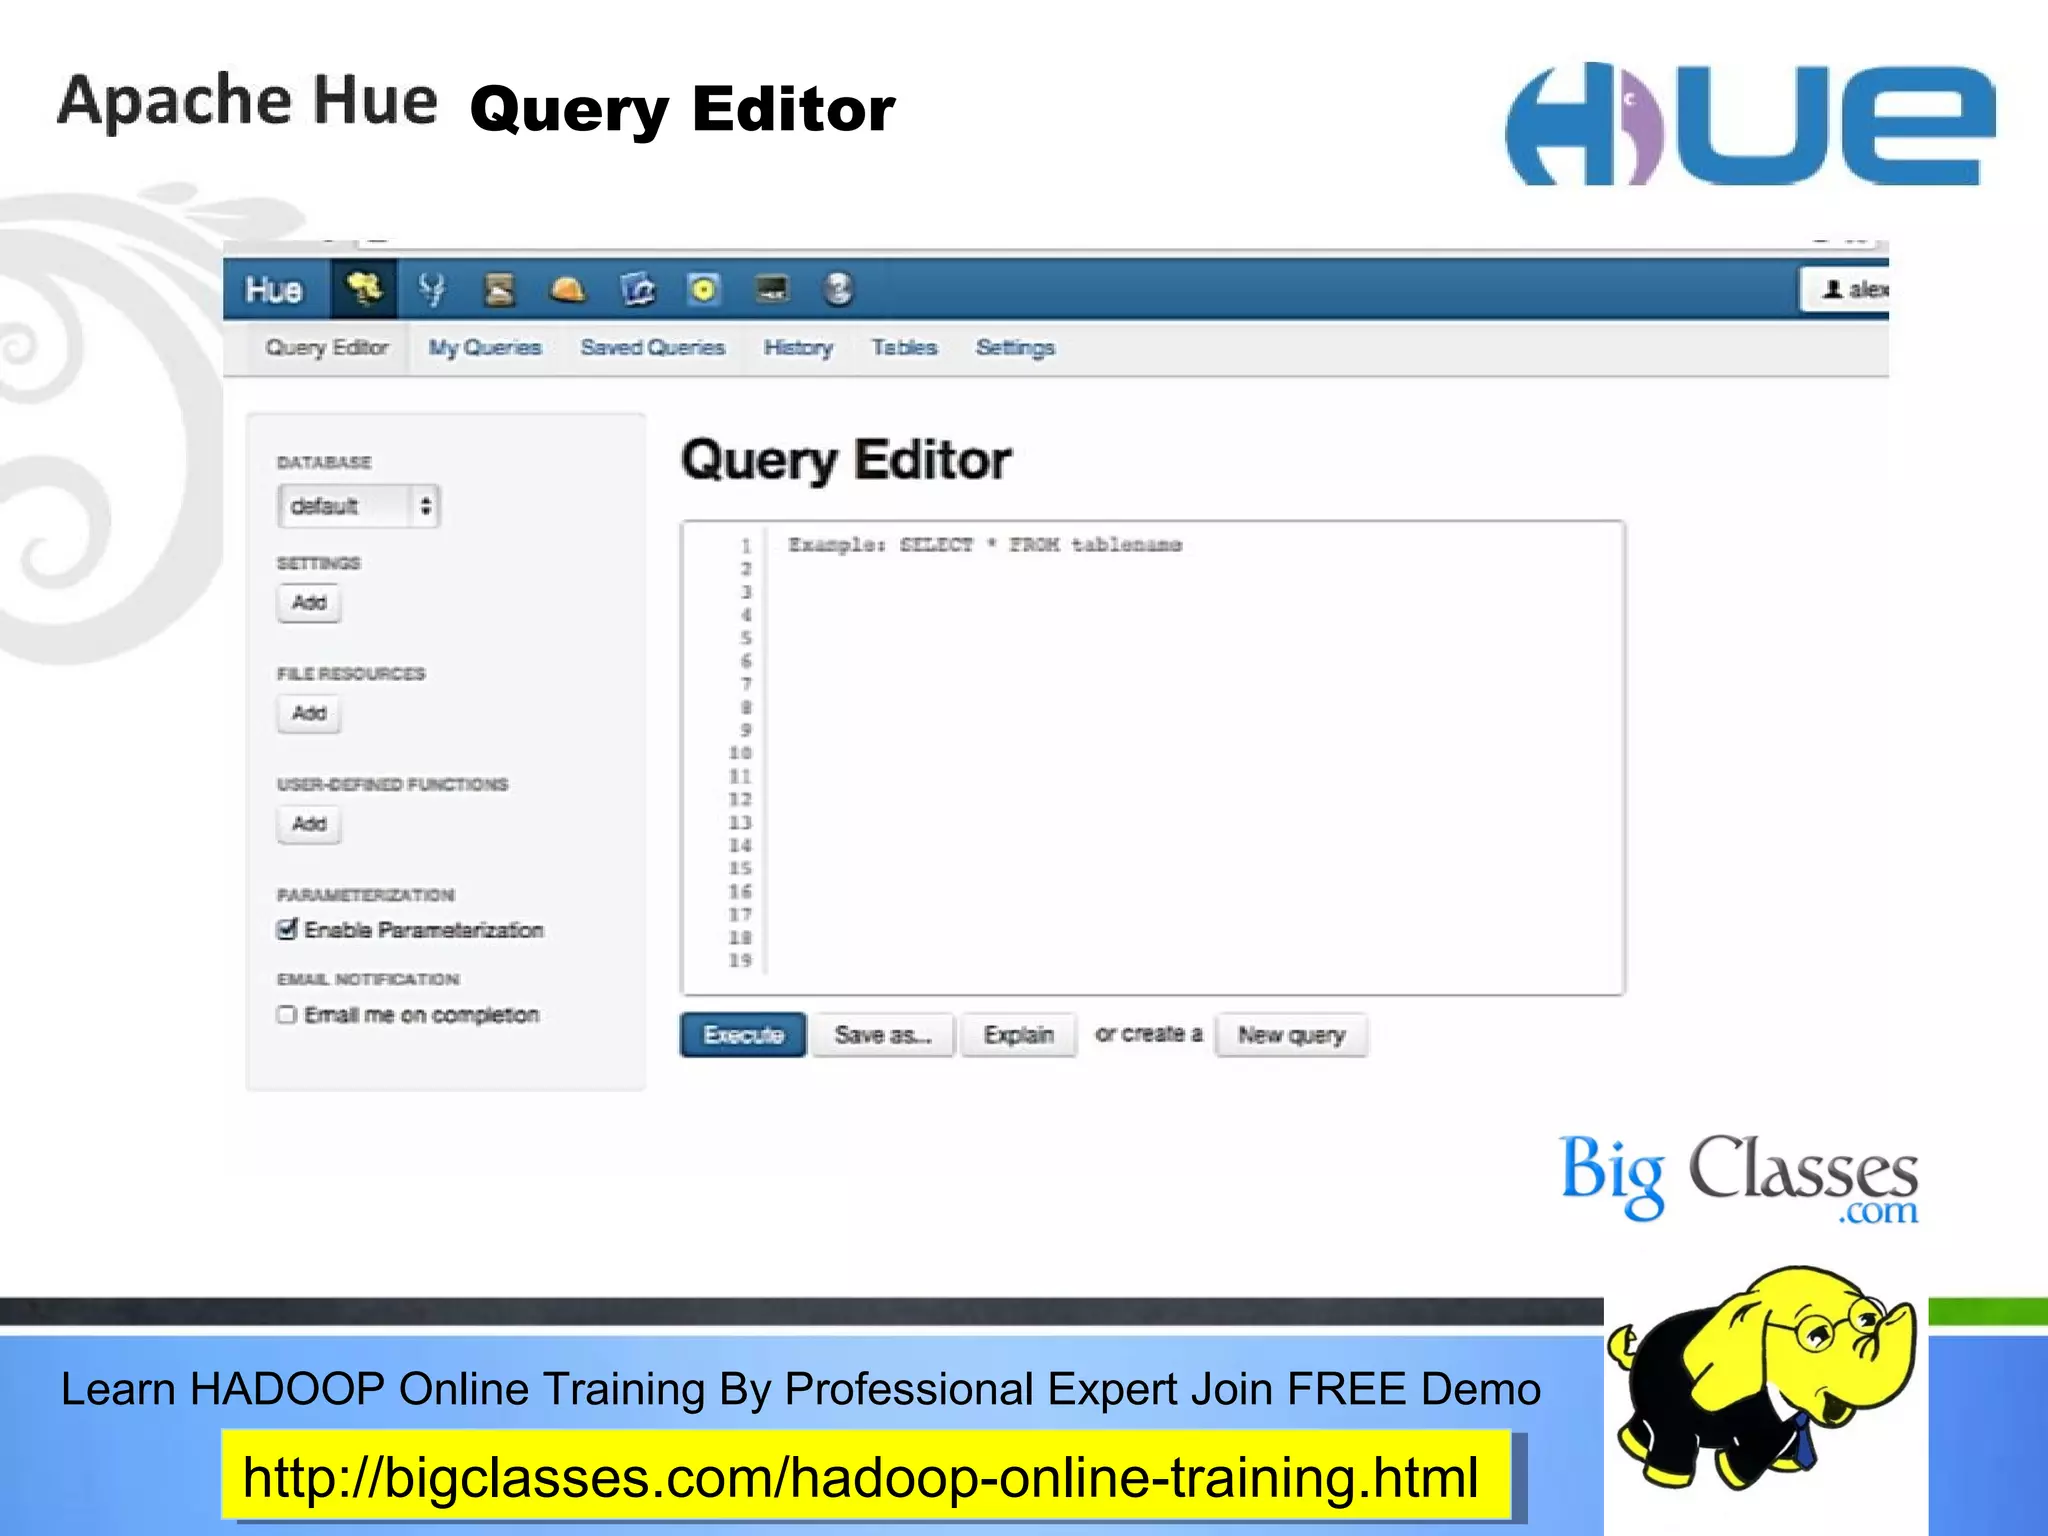The image size is (2048, 1536).
Task: Click the New query button
Action: pyautogui.click(x=1291, y=1035)
